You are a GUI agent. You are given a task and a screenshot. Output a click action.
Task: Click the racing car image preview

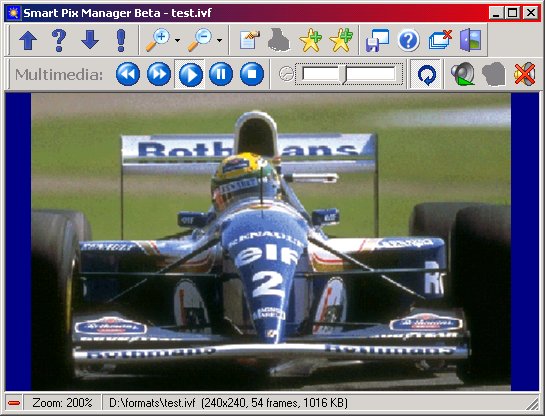pyautogui.click(x=271, y=242)
